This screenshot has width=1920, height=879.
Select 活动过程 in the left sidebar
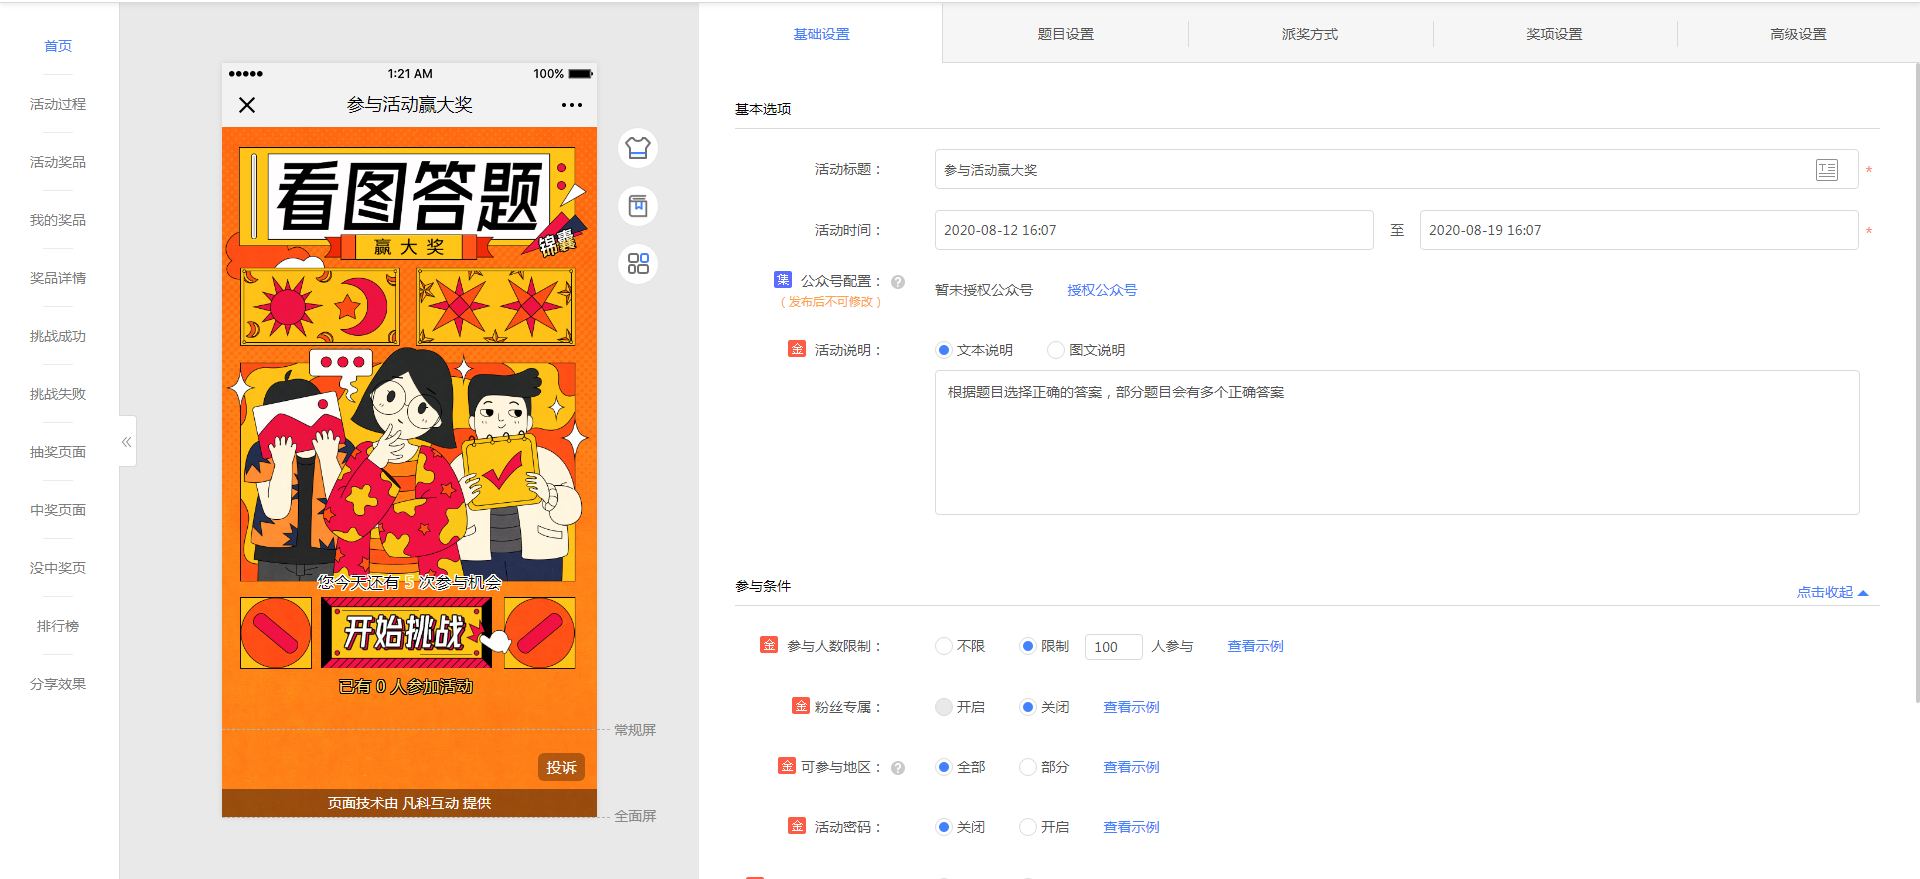[58, 104]
